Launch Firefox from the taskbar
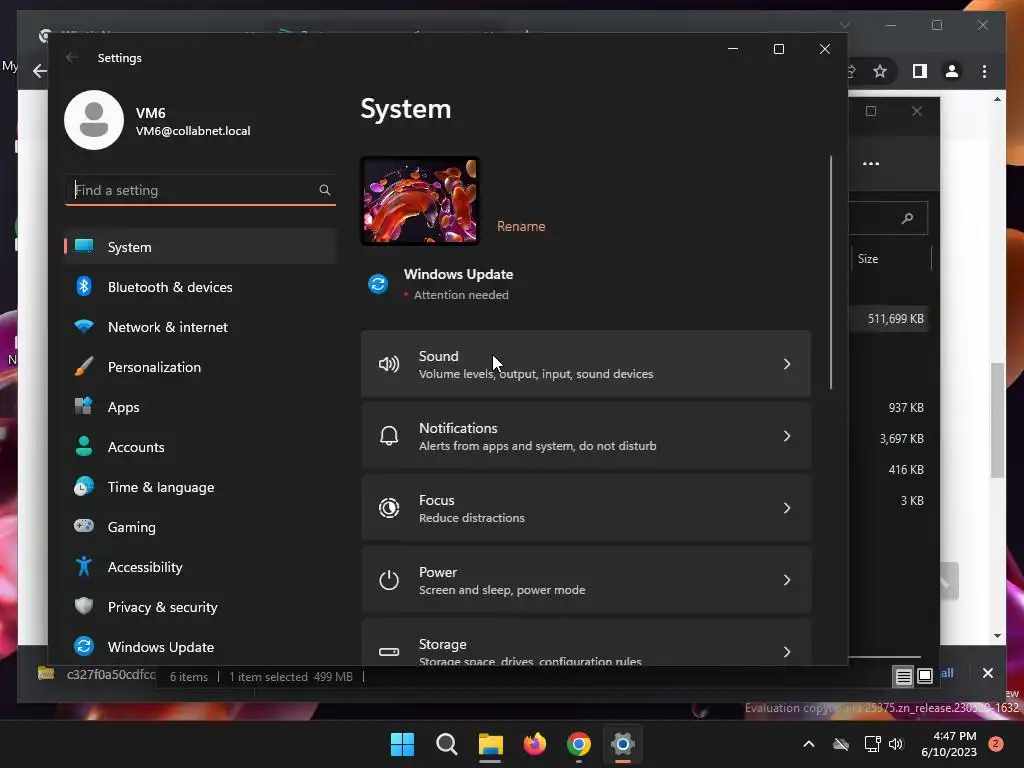Image resolution: width=1024 pixels, height=768 pixels. coord(535,744)
